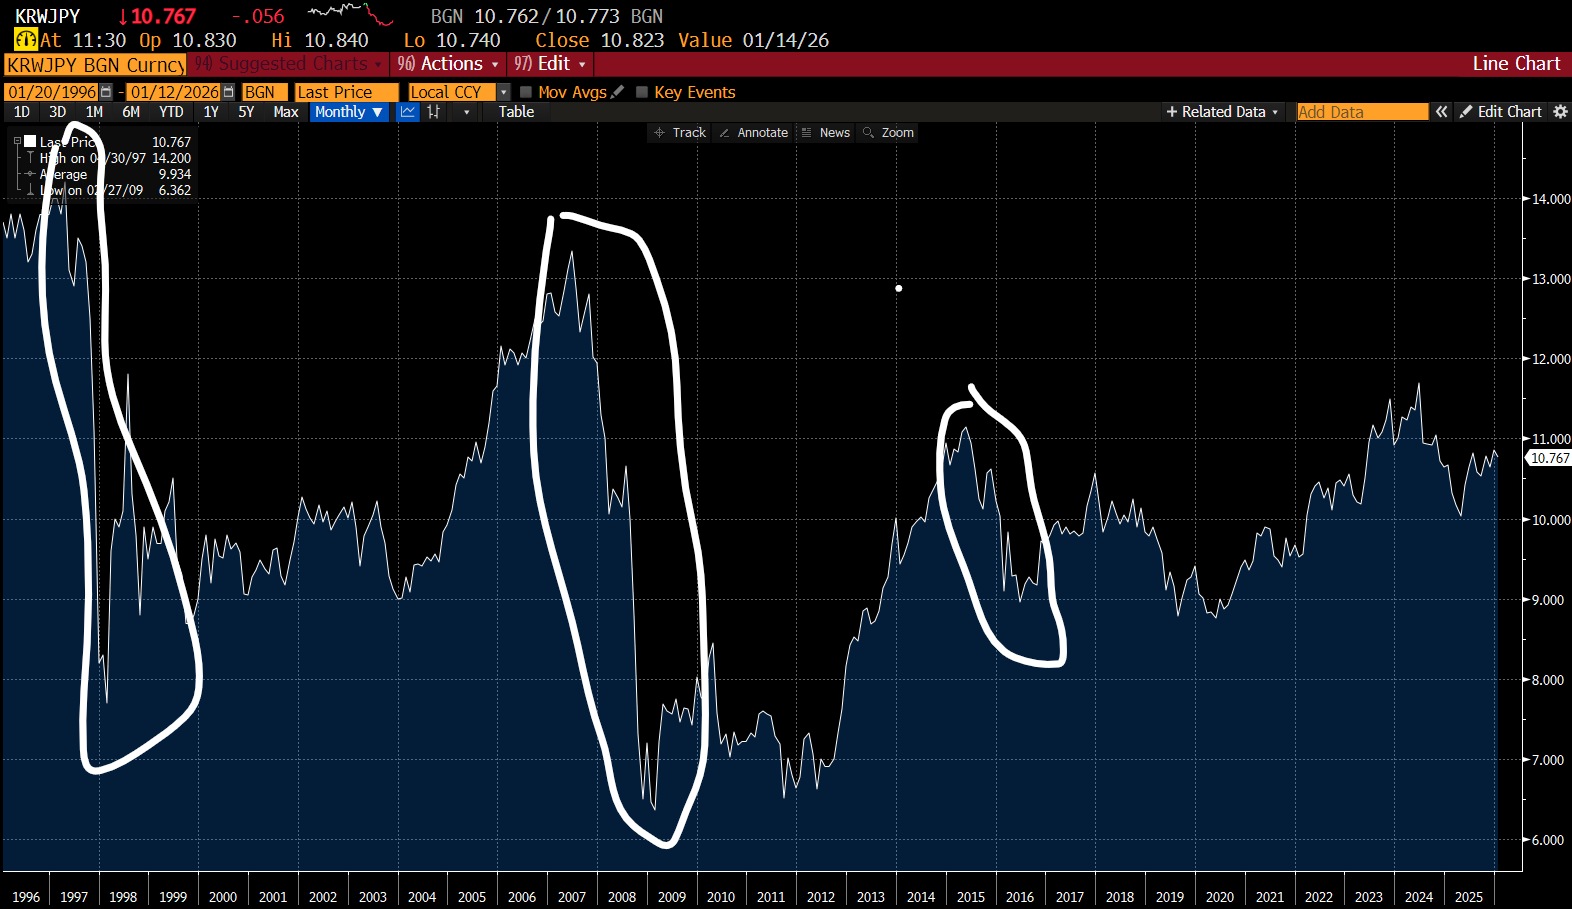1572x909 pixels.
Task: Select the Max range tab
Action: [286, 112]
